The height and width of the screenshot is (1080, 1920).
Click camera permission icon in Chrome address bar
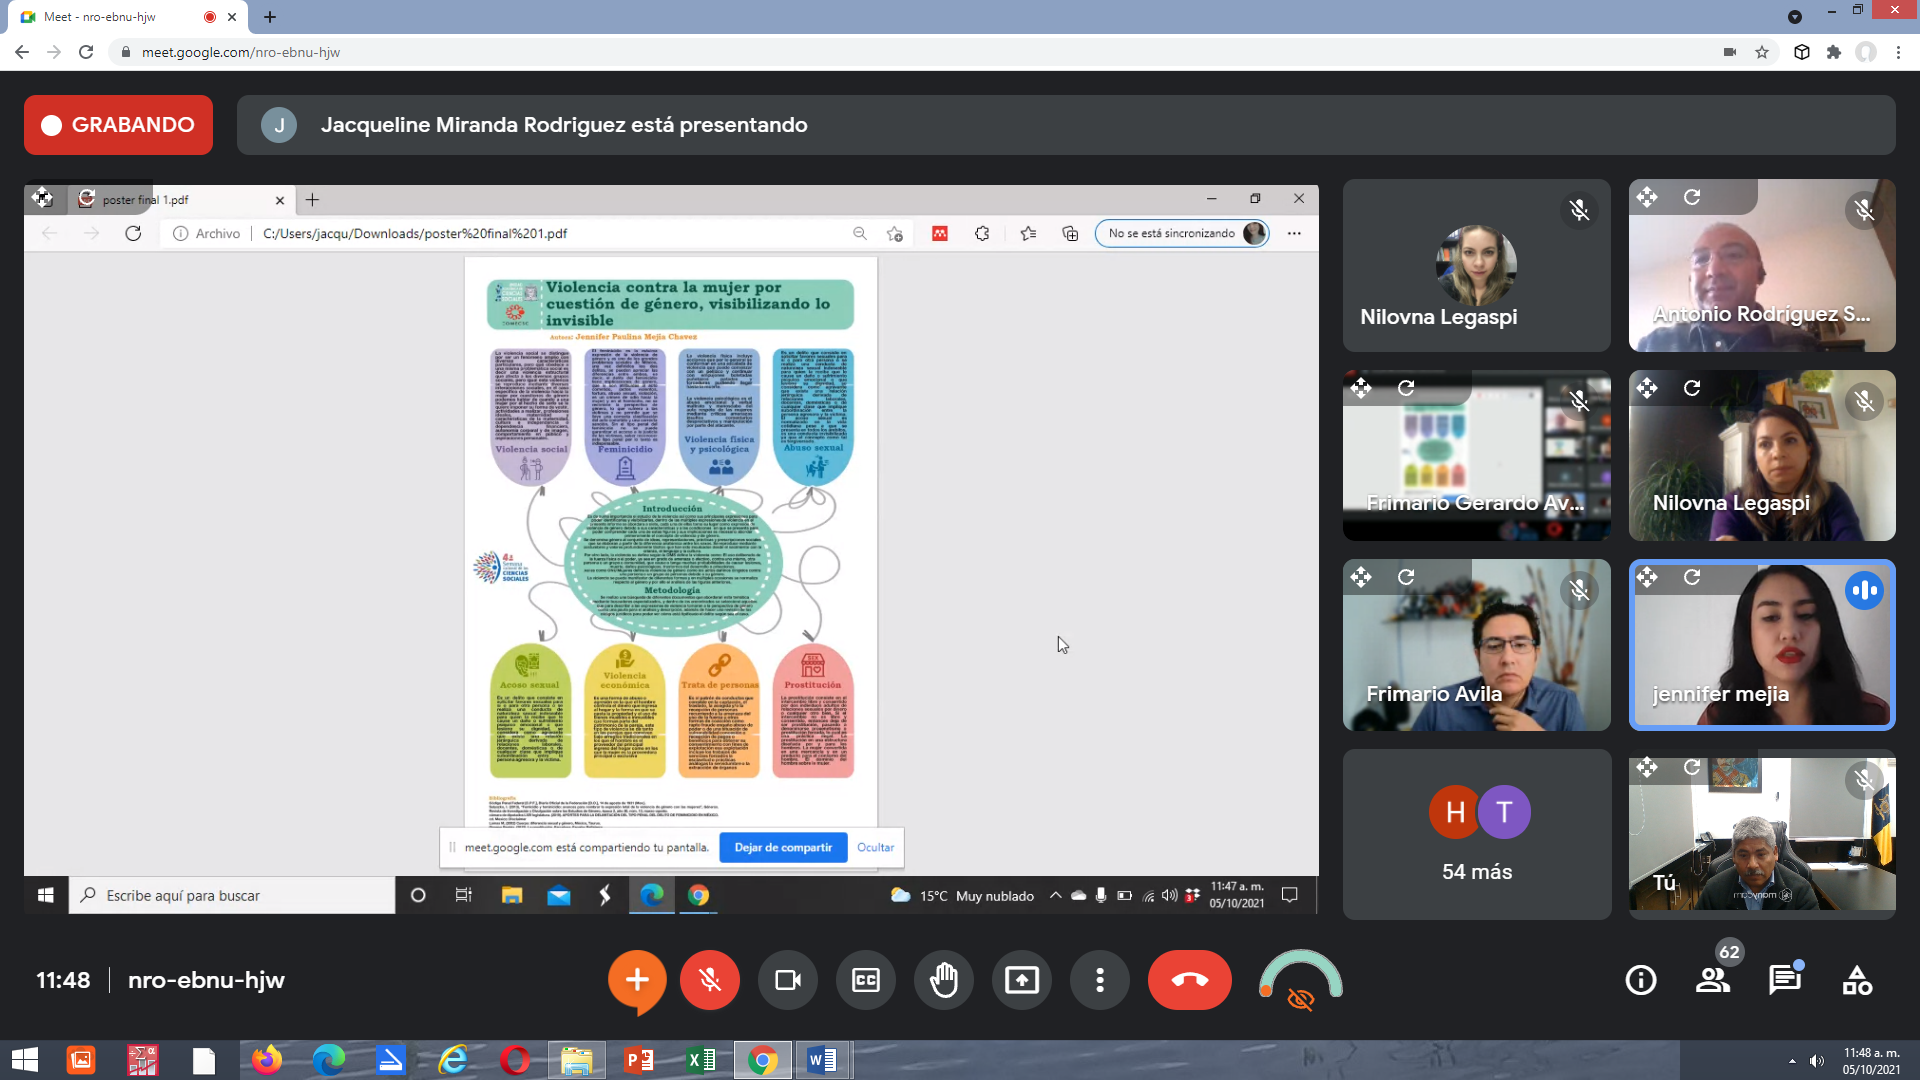(x=1730, y=52)
